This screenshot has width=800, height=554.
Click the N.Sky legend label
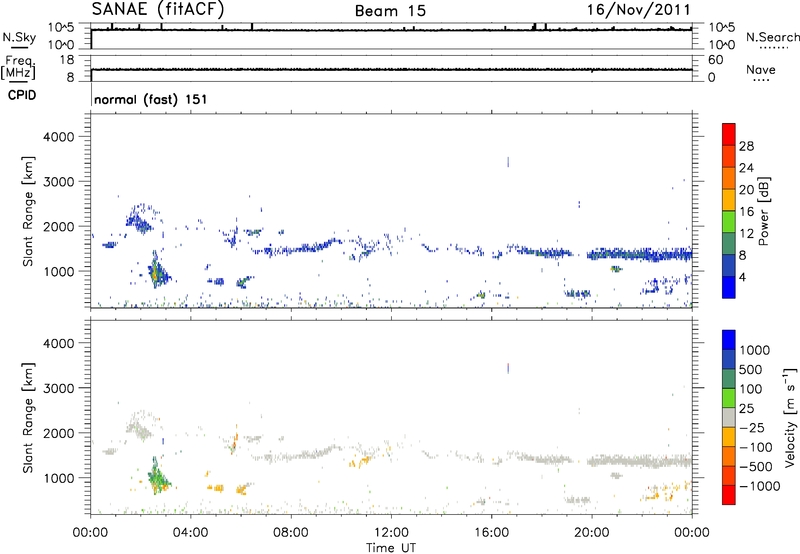click(19, 37)
